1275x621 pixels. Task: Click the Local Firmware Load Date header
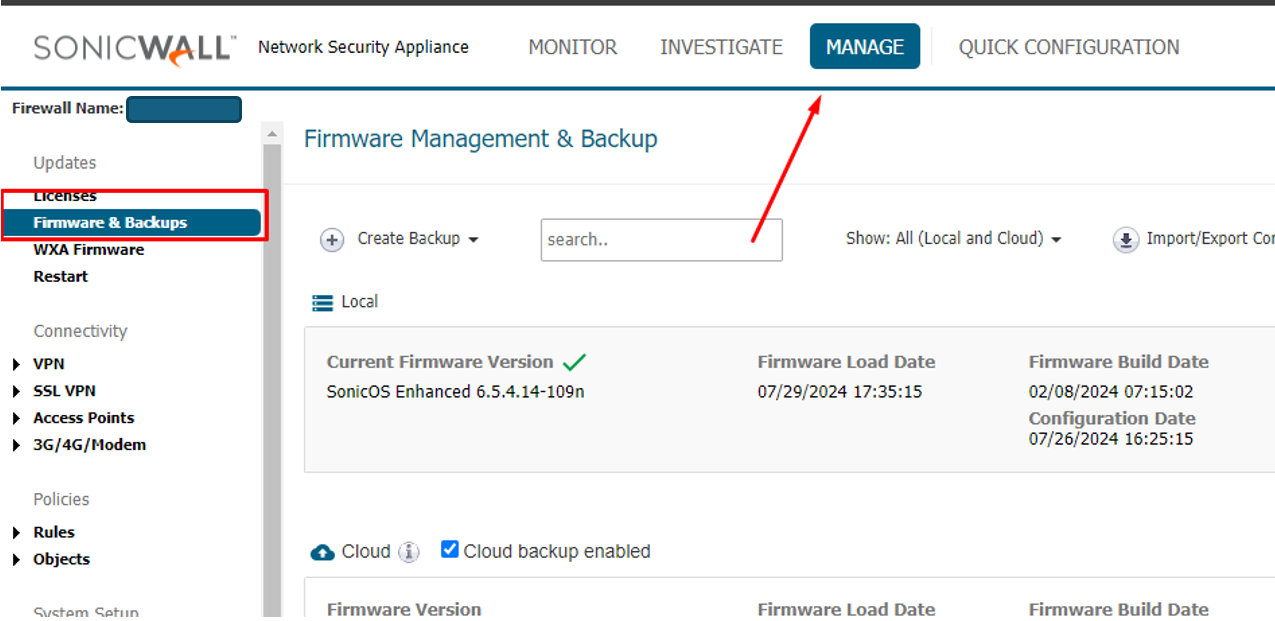pyautogui.click(x=847, y=362)
